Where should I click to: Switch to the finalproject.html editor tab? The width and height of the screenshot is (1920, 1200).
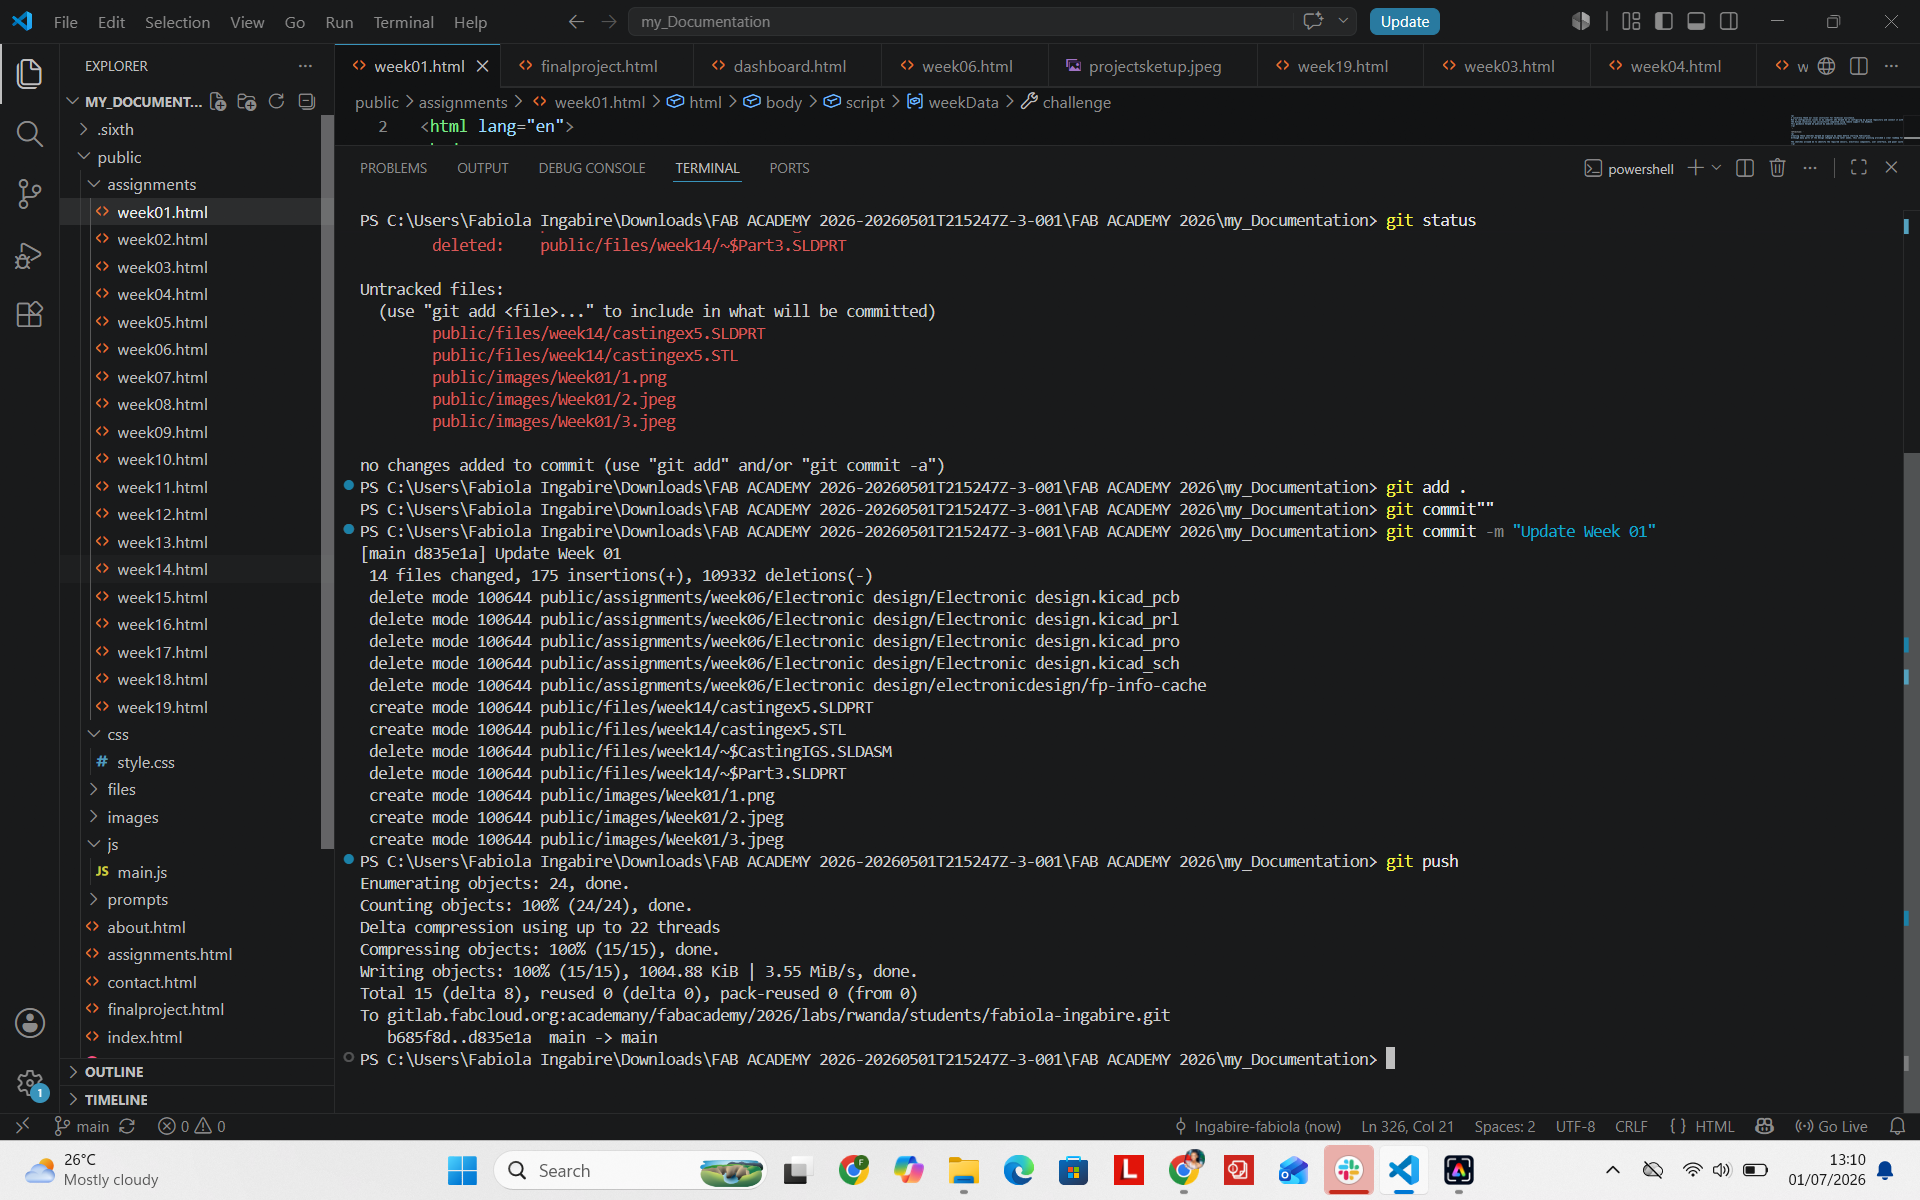tap(598, 66)
